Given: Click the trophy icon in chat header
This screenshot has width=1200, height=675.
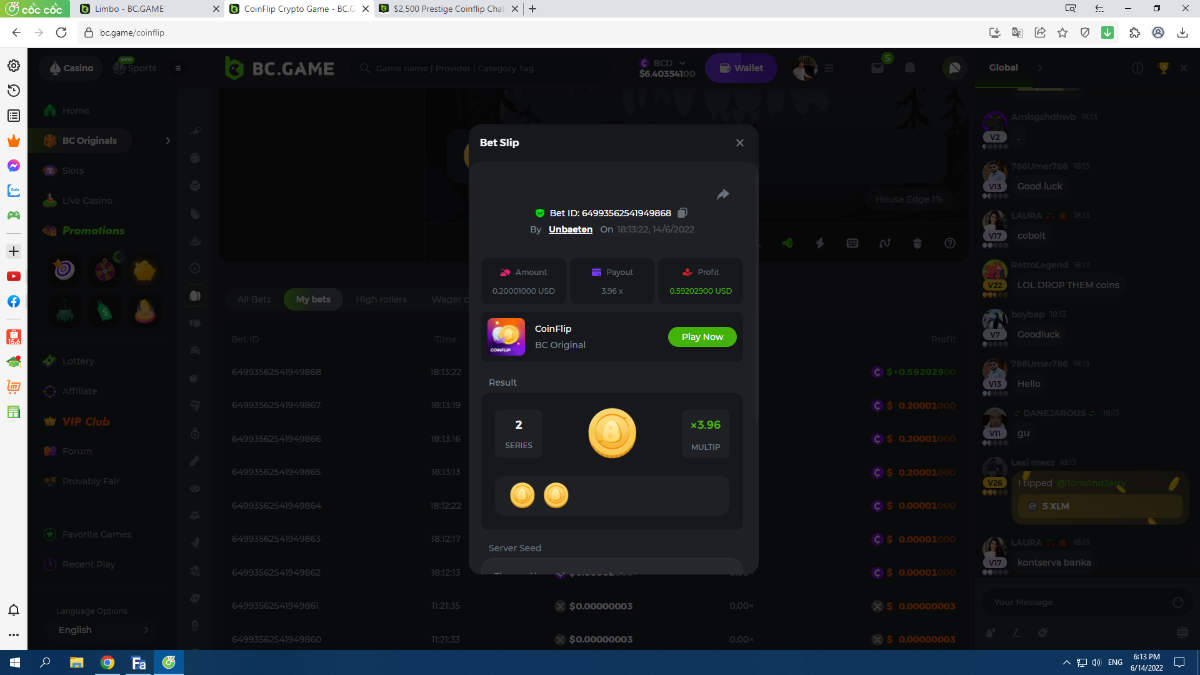Looking at the screenshot, I should tap(1163, 68).
